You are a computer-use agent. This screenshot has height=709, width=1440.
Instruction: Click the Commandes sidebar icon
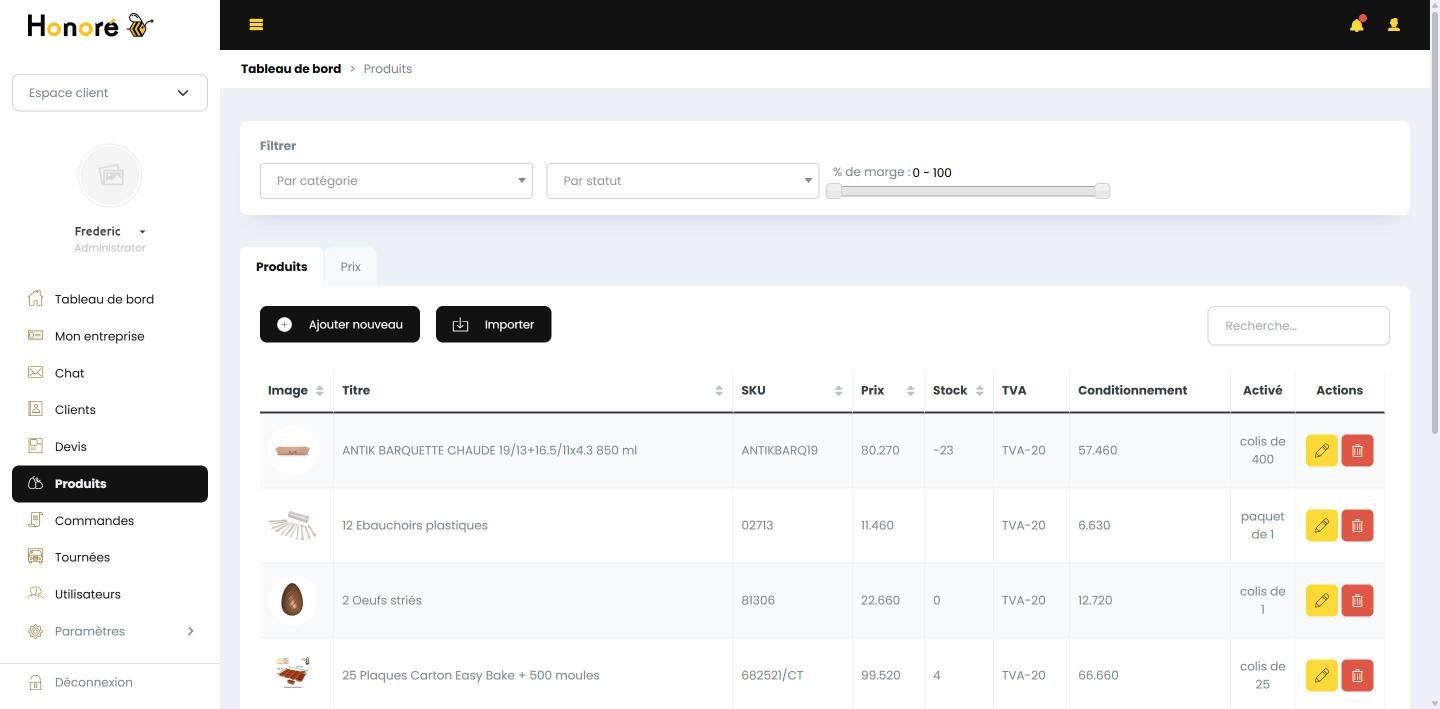point(35,520)
